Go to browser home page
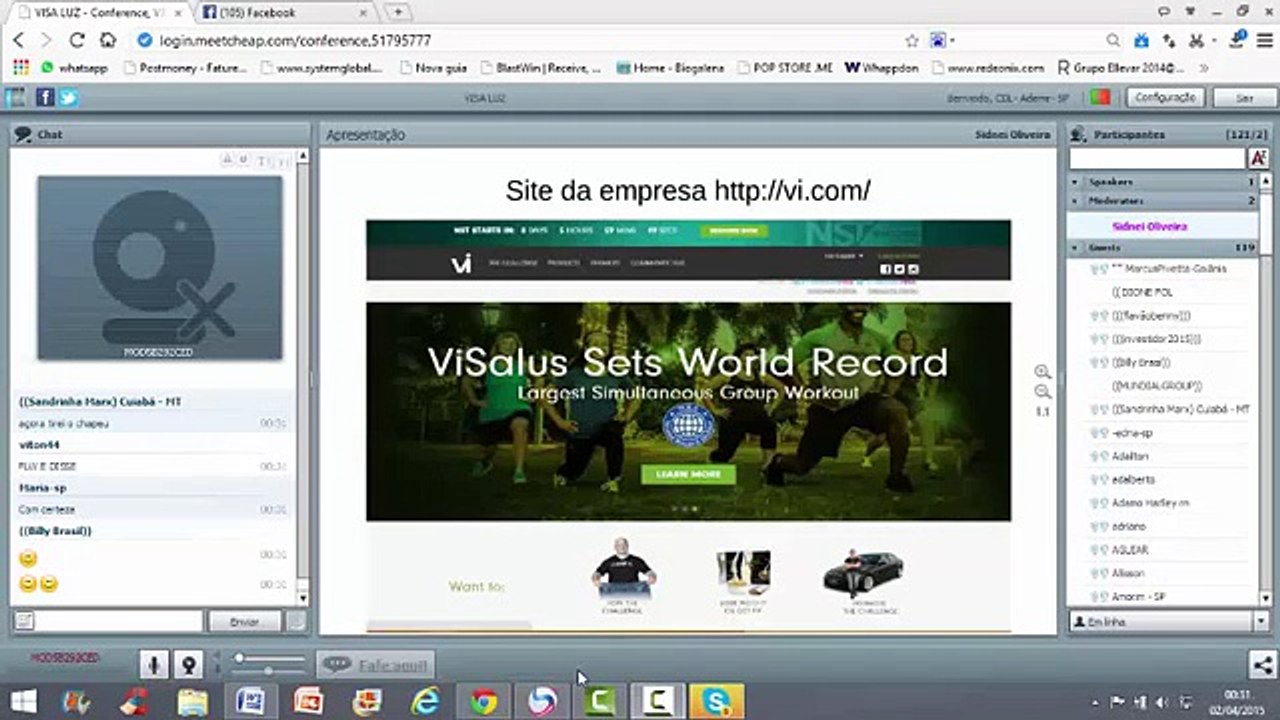The height and width of the screenshot is (720, 1280). point(107,40)
